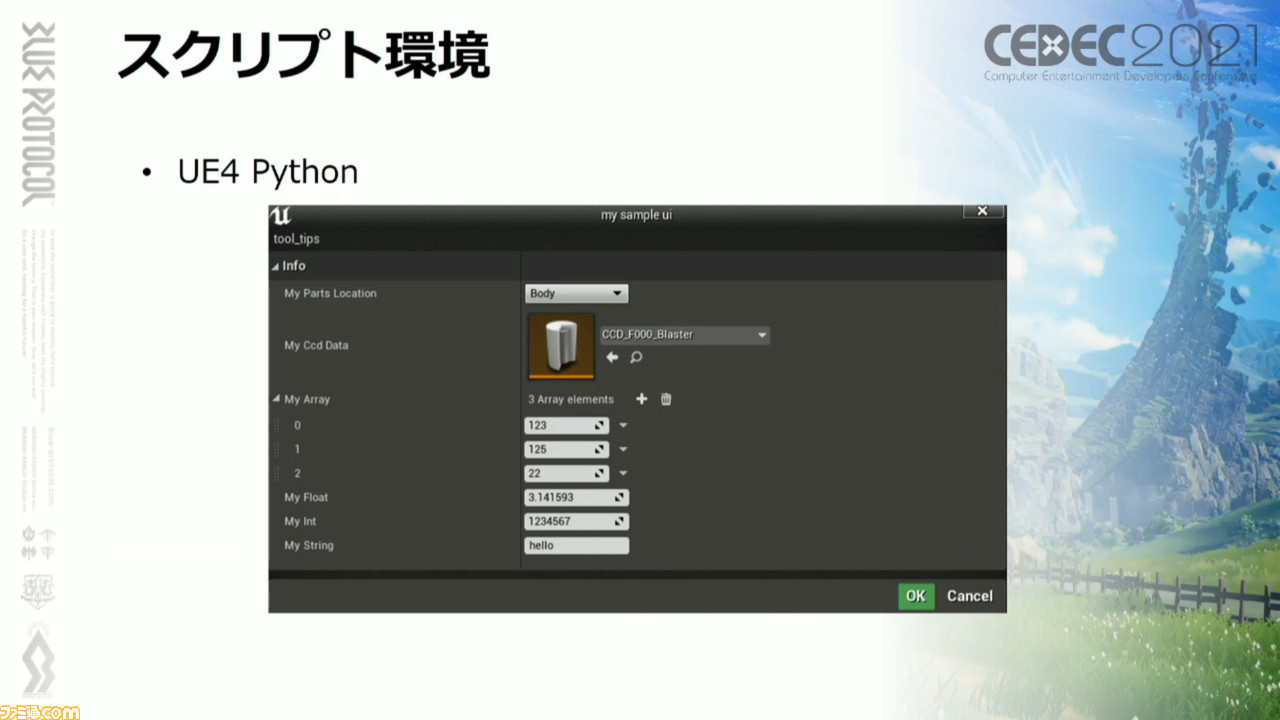Click the browse to asset magnifier icon
1280x720 pixels.
tap(636, 358)
